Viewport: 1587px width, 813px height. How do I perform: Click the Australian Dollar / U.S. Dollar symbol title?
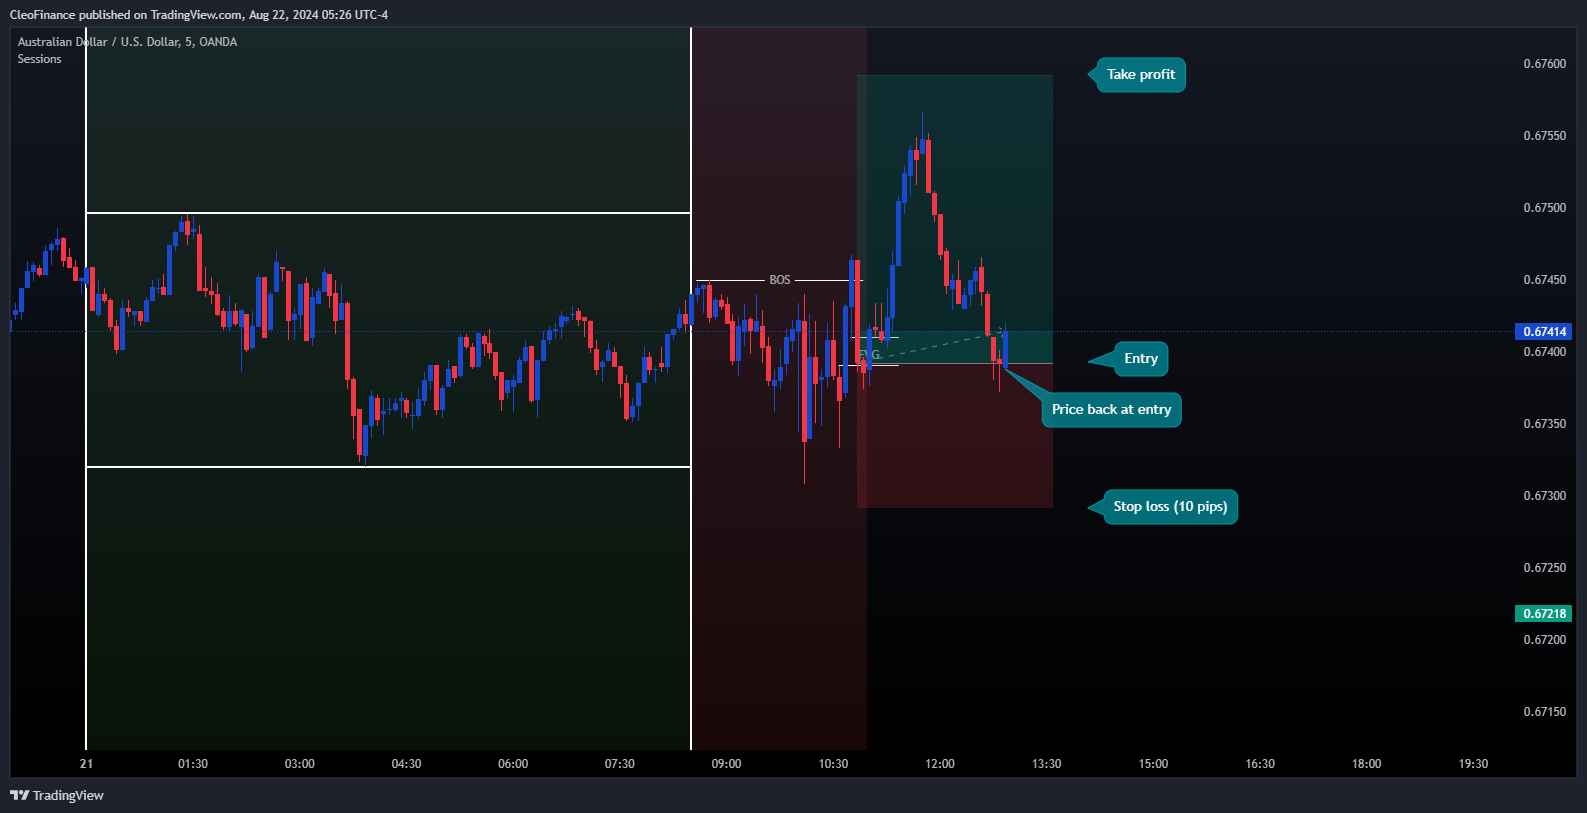coord(127,42)
